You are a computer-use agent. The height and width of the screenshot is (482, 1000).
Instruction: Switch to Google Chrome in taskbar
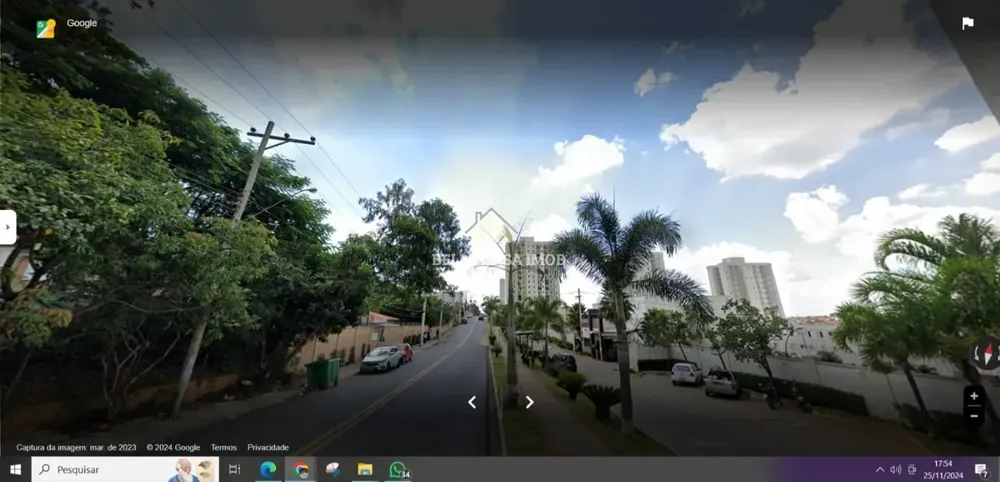[300, 470]
